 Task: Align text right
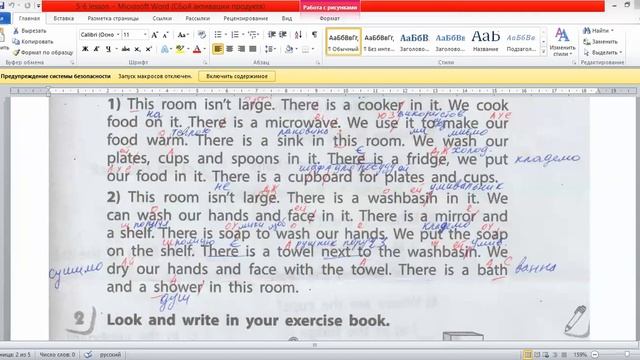241,49
